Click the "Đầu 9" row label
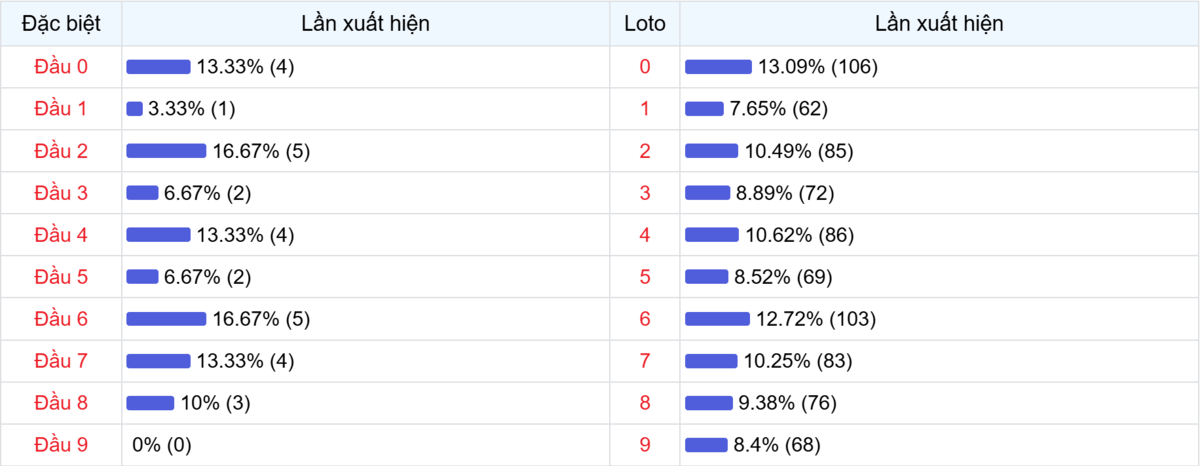Viewport: 1200px width, 466px height. (x=61, y=445)
